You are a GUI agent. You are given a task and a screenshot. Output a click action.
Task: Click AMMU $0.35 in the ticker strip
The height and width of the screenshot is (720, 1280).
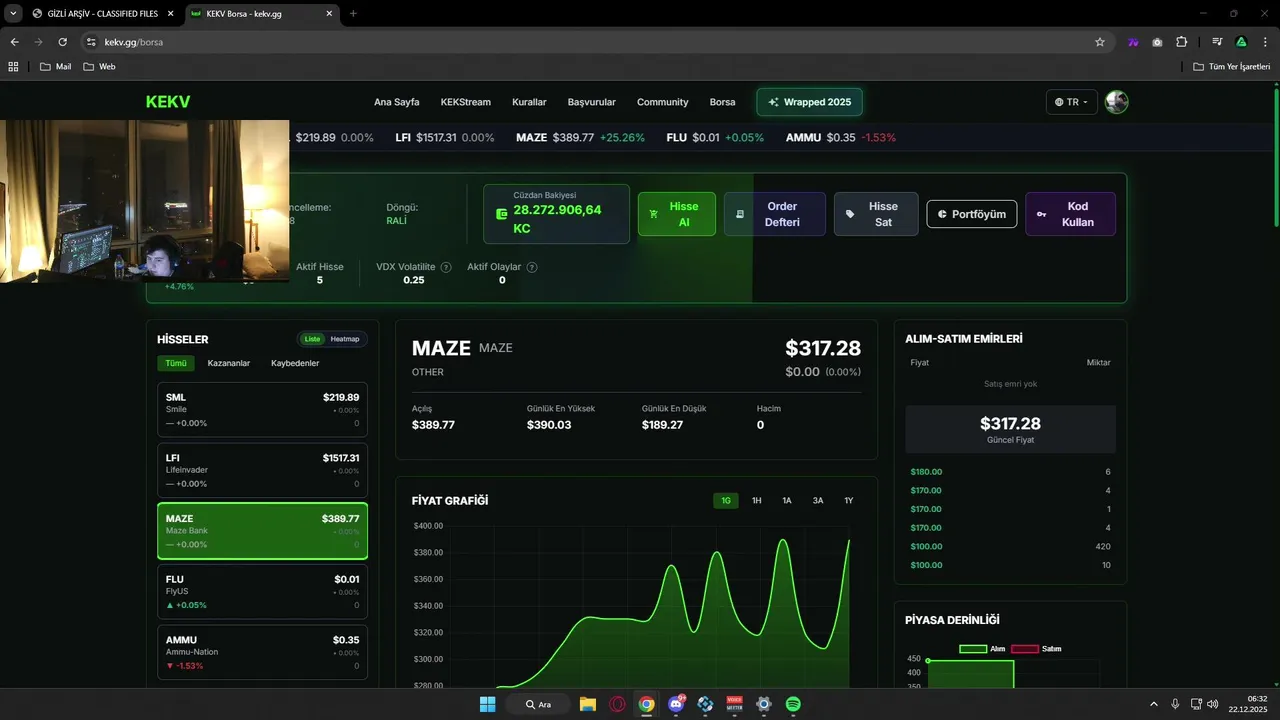coord(841,138)
